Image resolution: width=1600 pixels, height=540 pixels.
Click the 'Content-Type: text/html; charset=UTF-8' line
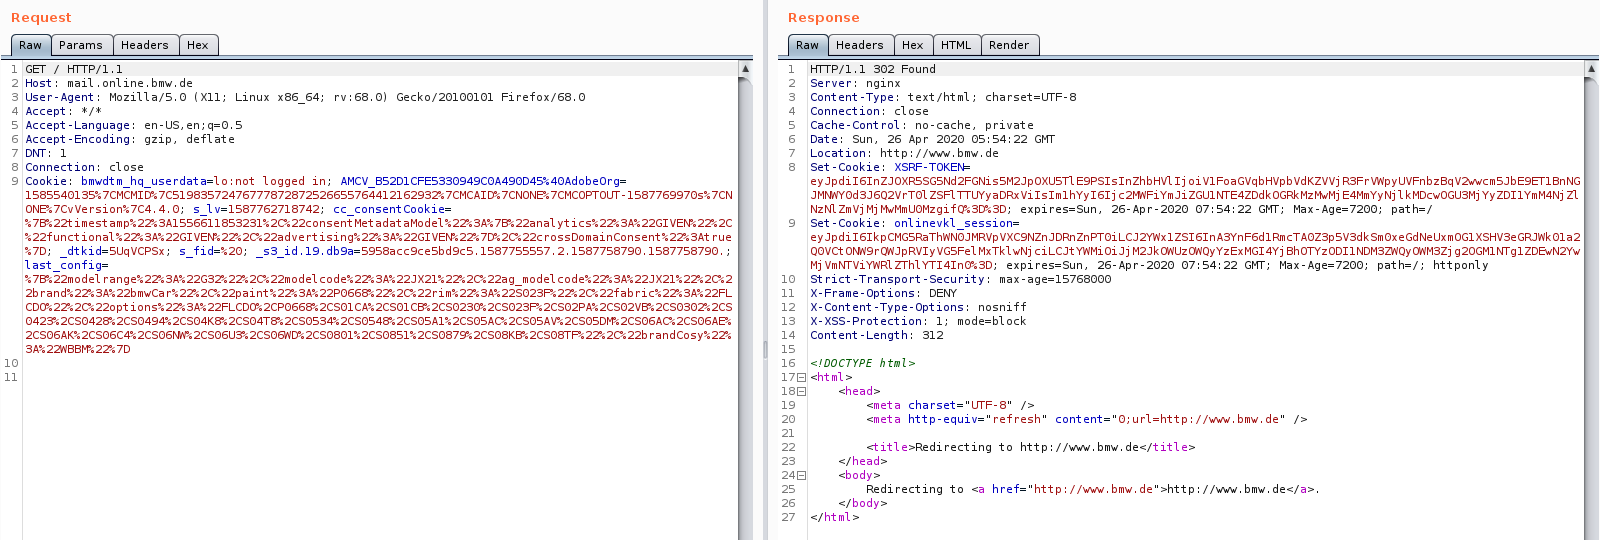(x=943, y=97)
